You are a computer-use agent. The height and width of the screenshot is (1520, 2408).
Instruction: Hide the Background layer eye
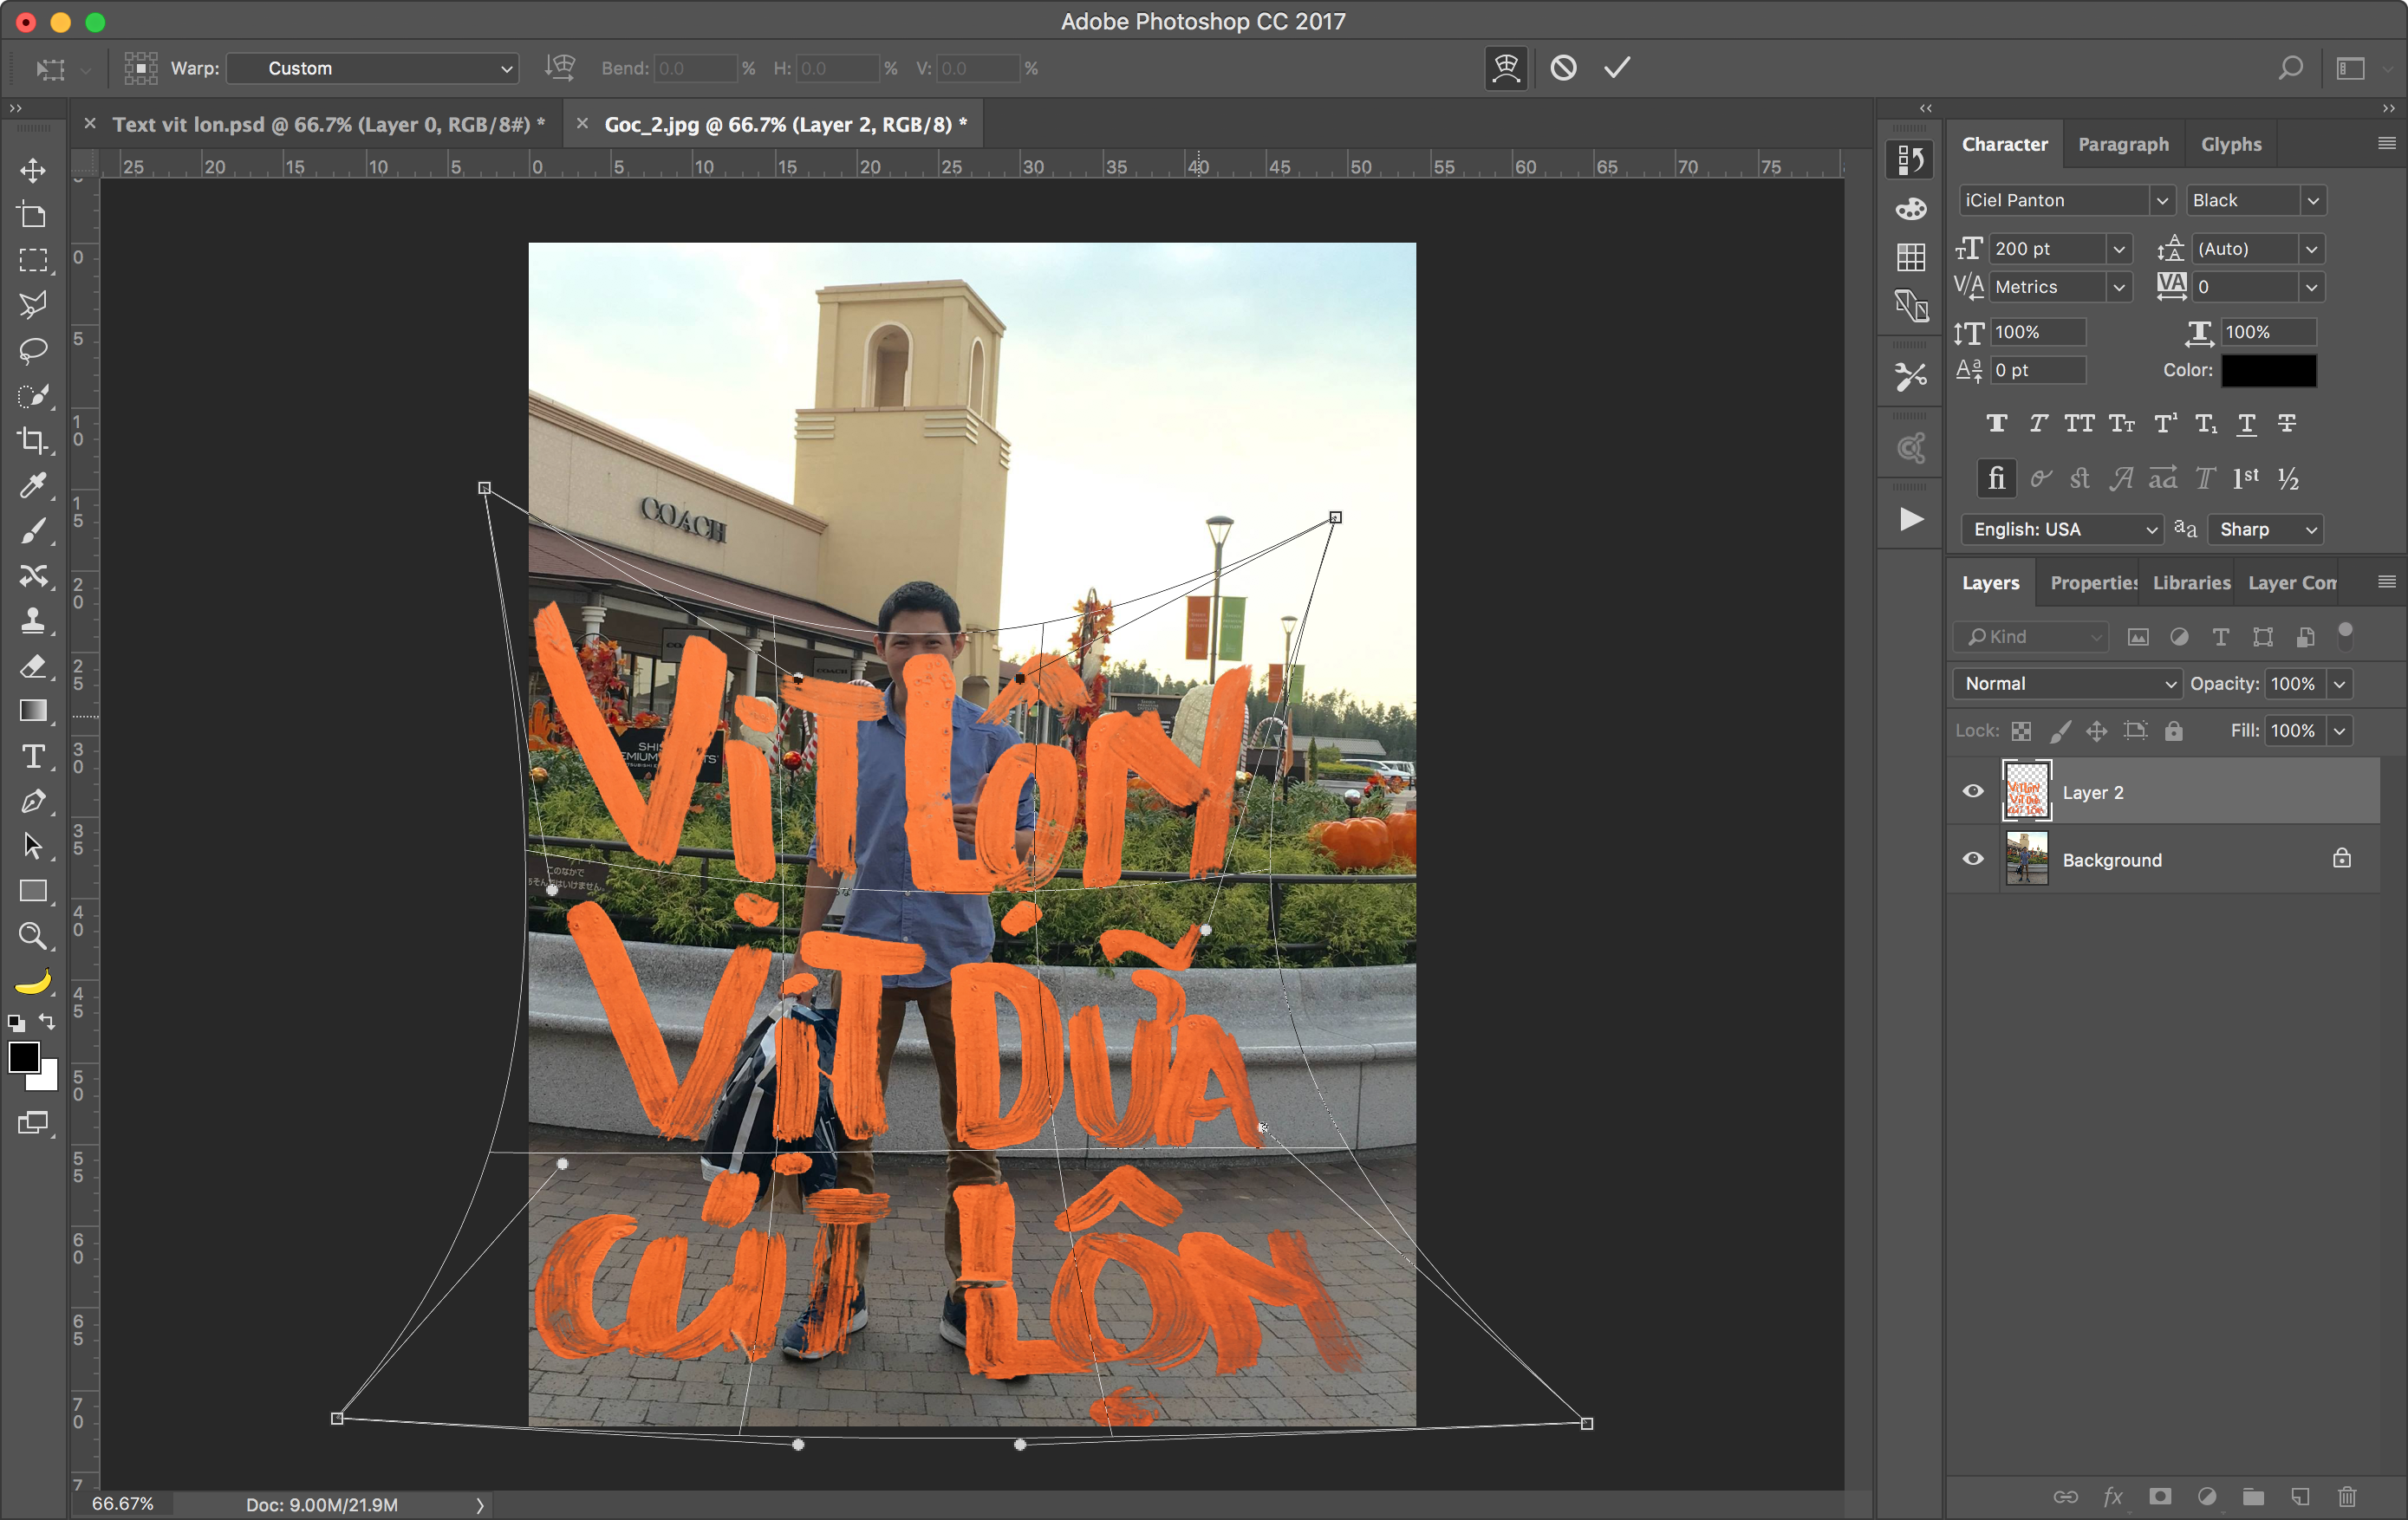click(x=1973, y=859)
